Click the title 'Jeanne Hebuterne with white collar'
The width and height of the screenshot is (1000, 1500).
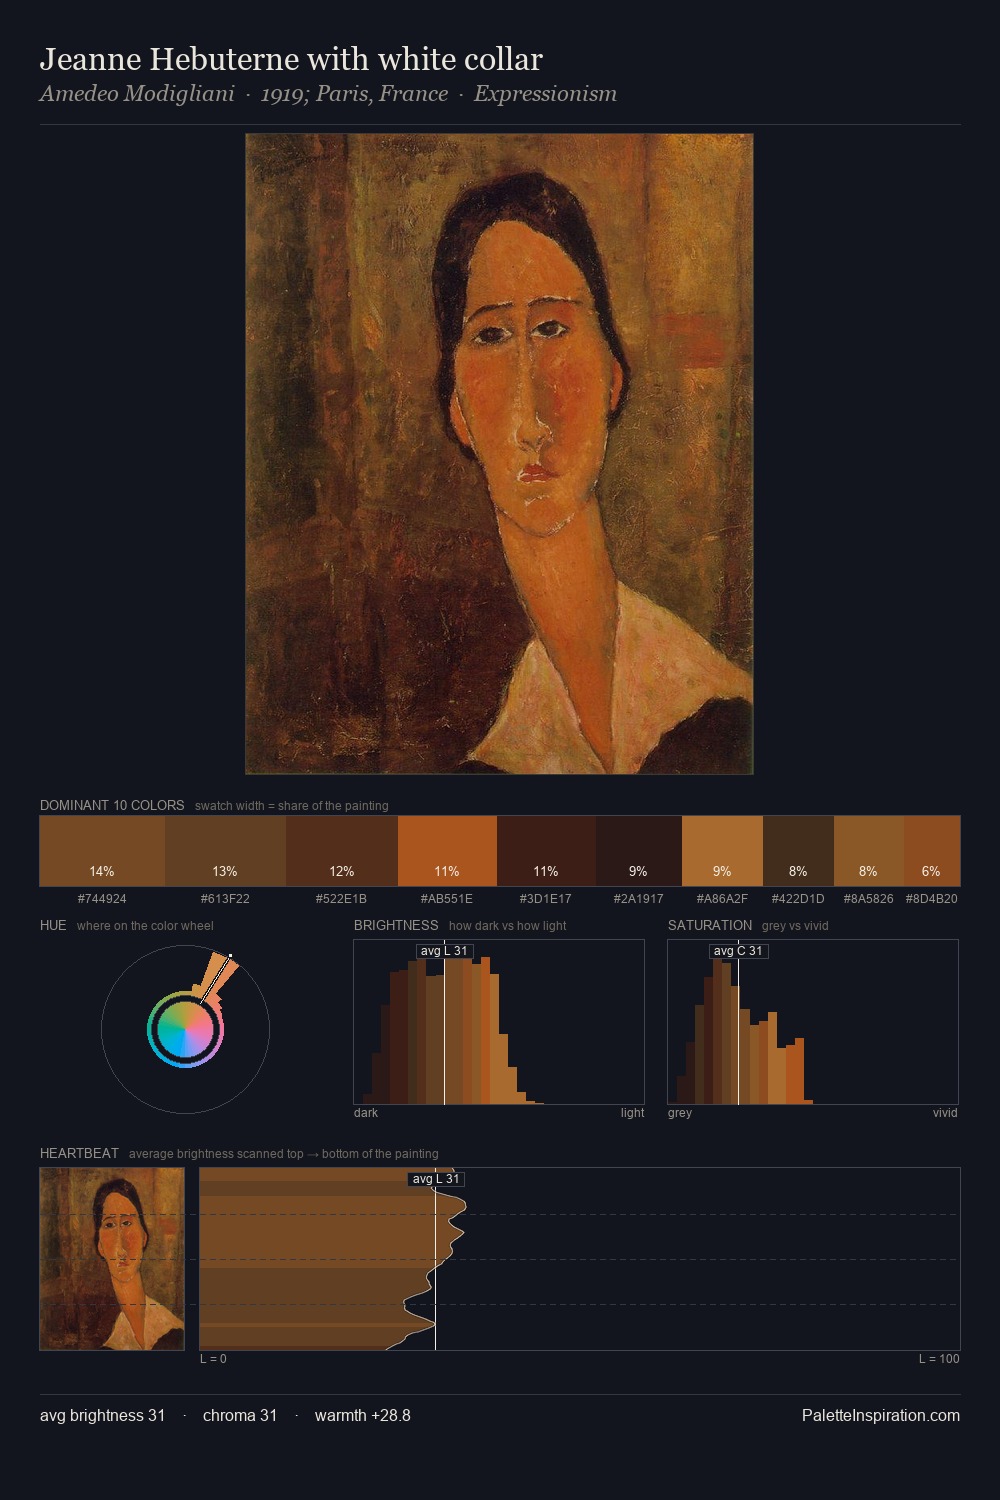291,60
